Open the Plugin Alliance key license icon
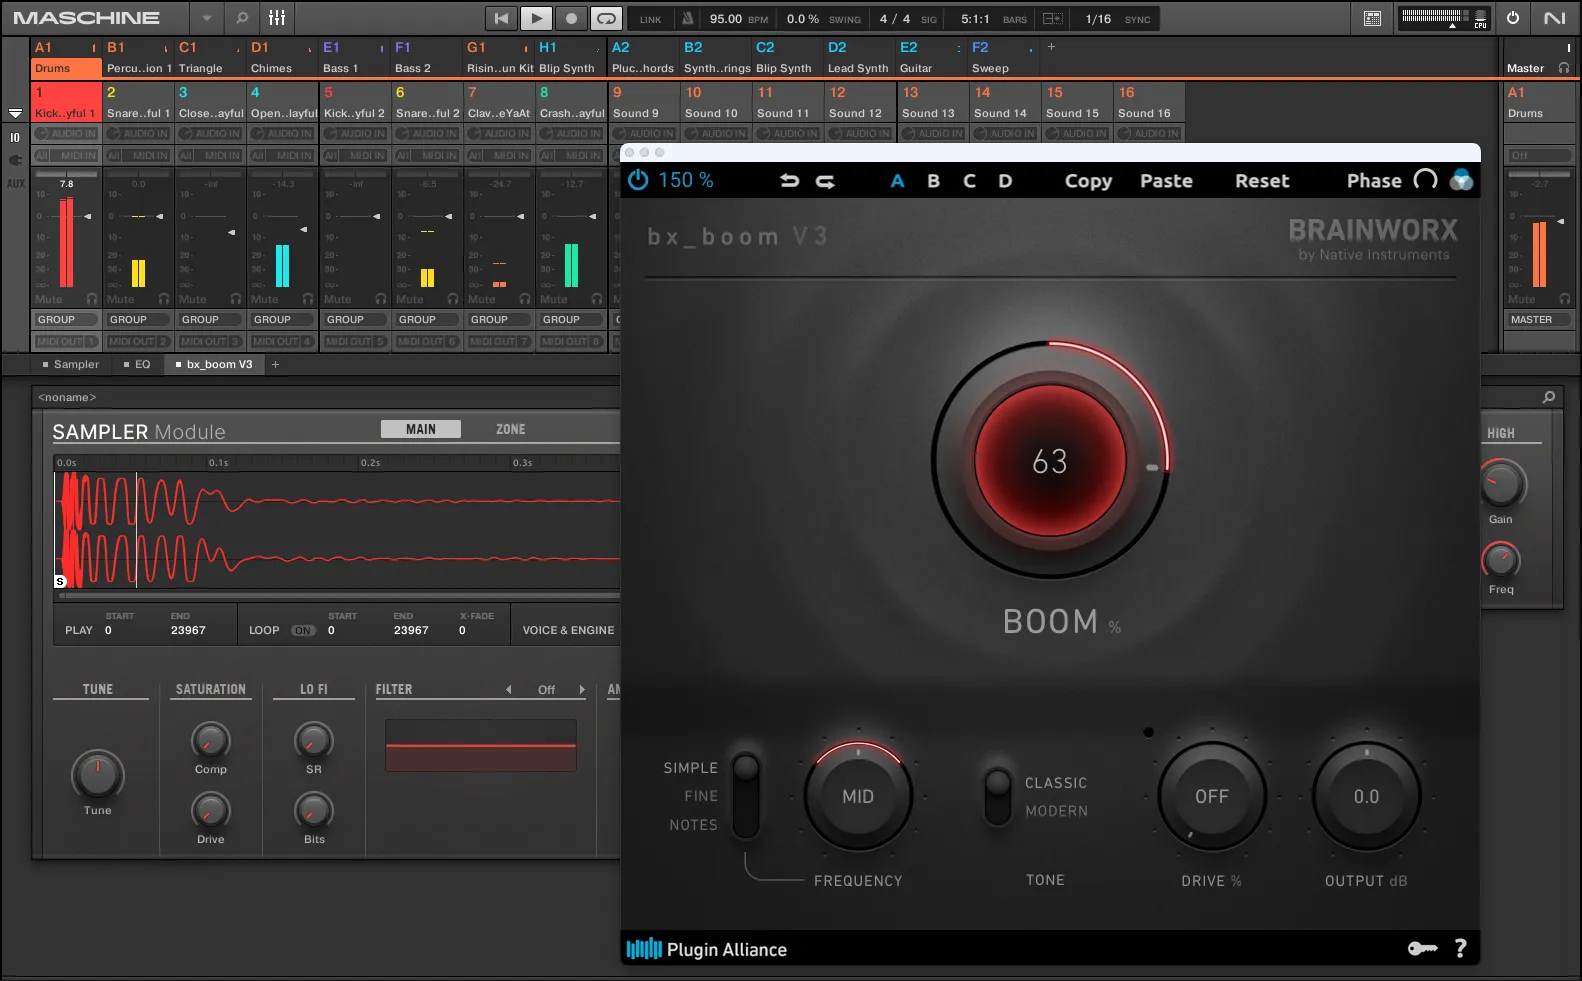Screen dimensions: 1582x981 pos(1422,948)
